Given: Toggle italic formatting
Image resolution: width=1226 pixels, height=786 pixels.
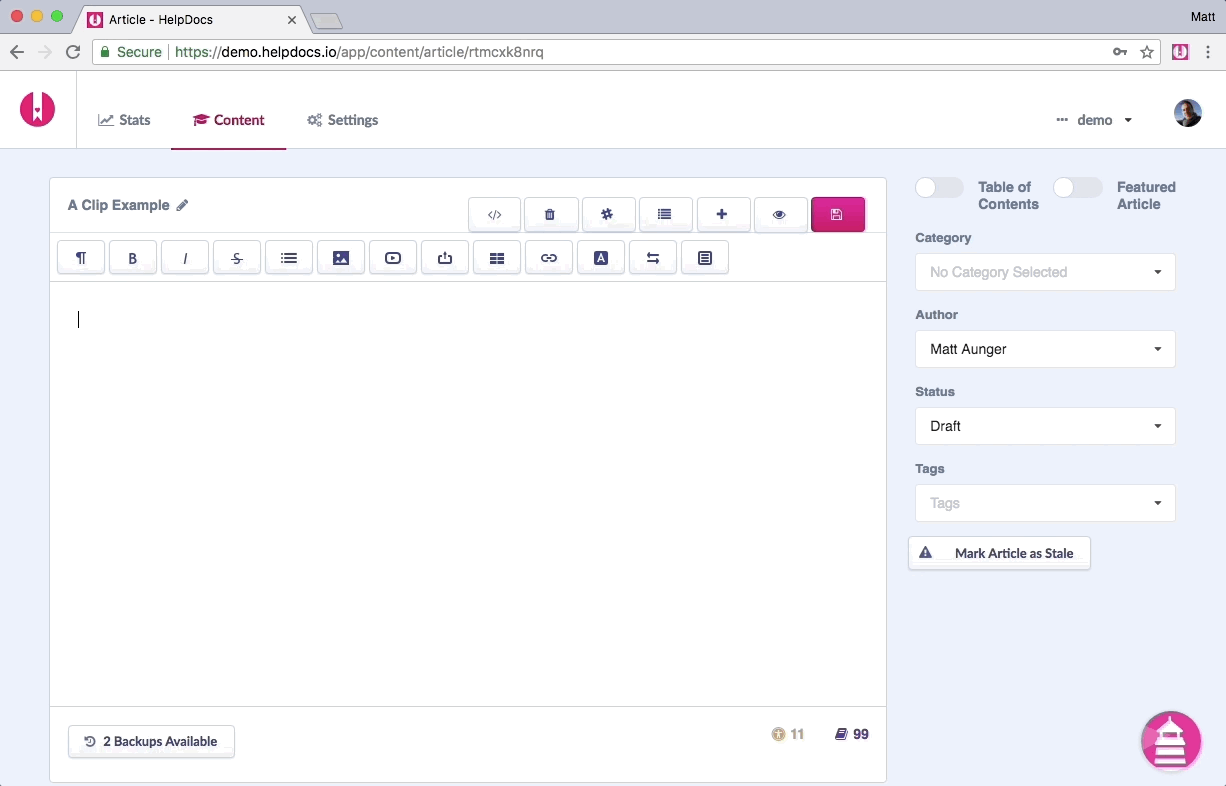Looking at the screenshot, I should pos(185,258).
